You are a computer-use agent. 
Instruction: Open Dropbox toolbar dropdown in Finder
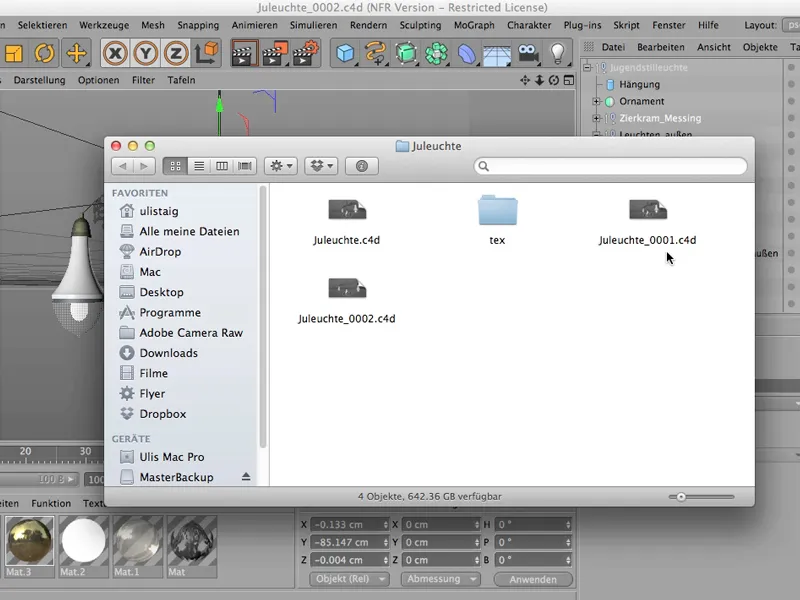point(321,166)
